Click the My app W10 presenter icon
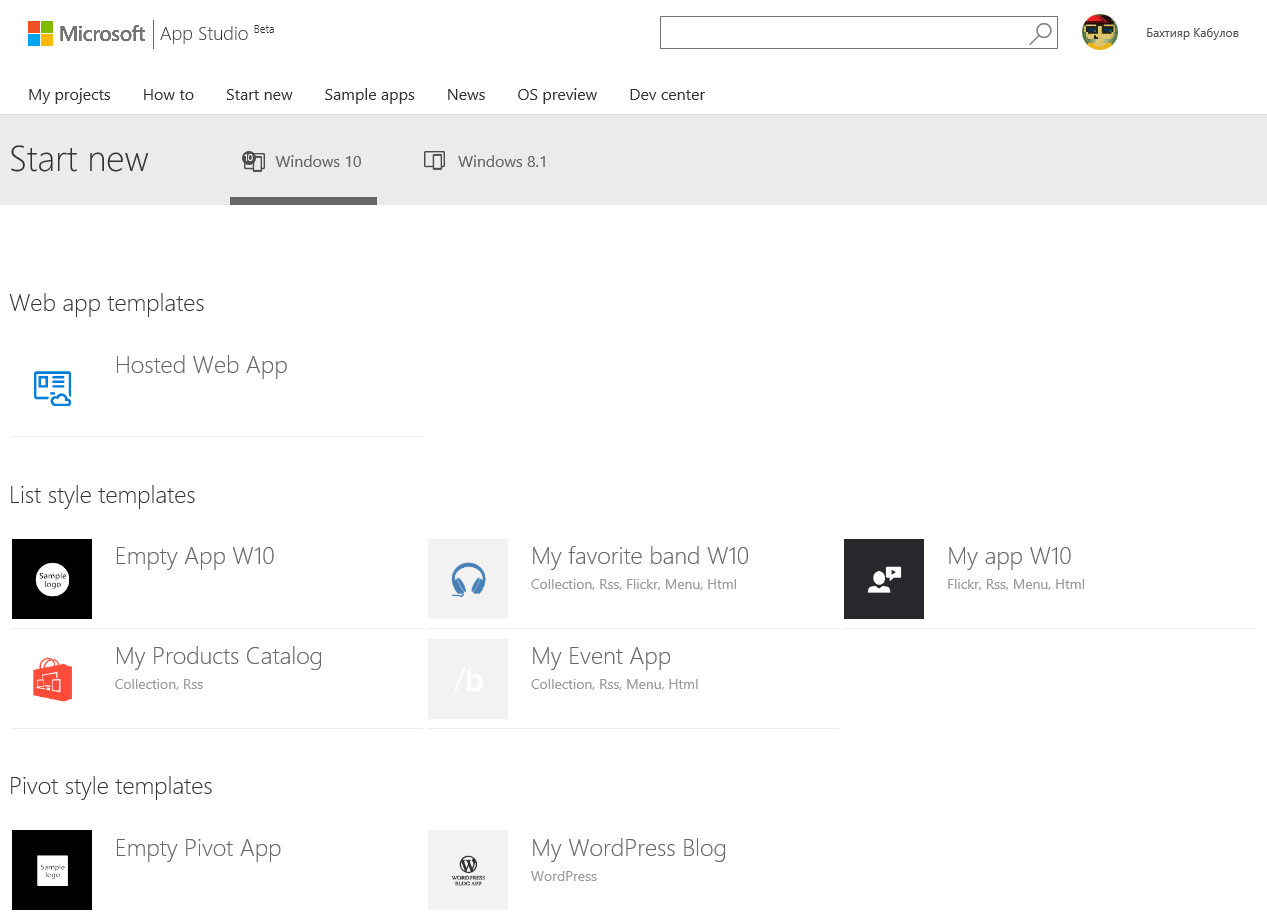The width and height of the screenshot is (1267, 915). click(884, 579)
